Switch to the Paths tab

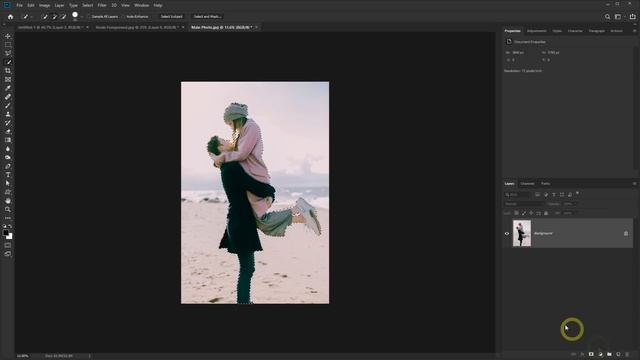(545, 184)
